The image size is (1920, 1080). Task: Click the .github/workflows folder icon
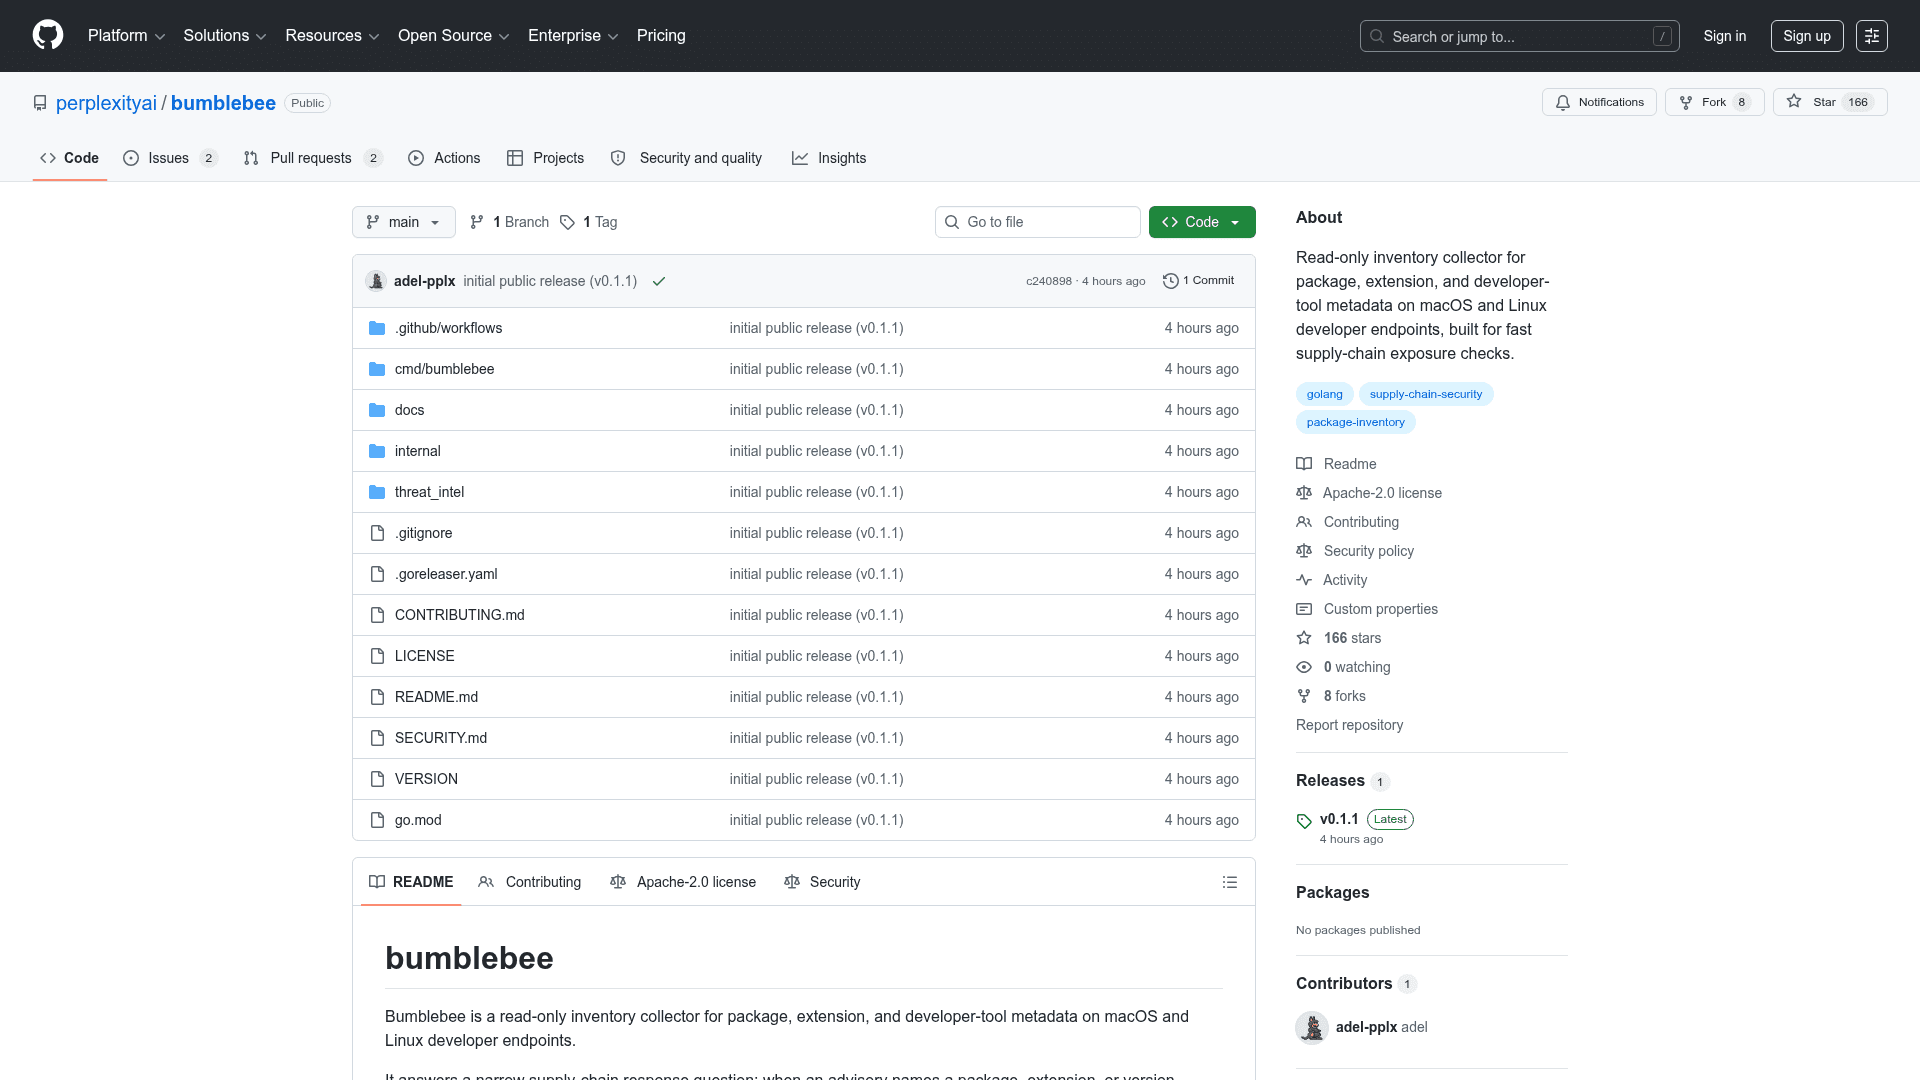pyautogui.click(x=377, y=328)
